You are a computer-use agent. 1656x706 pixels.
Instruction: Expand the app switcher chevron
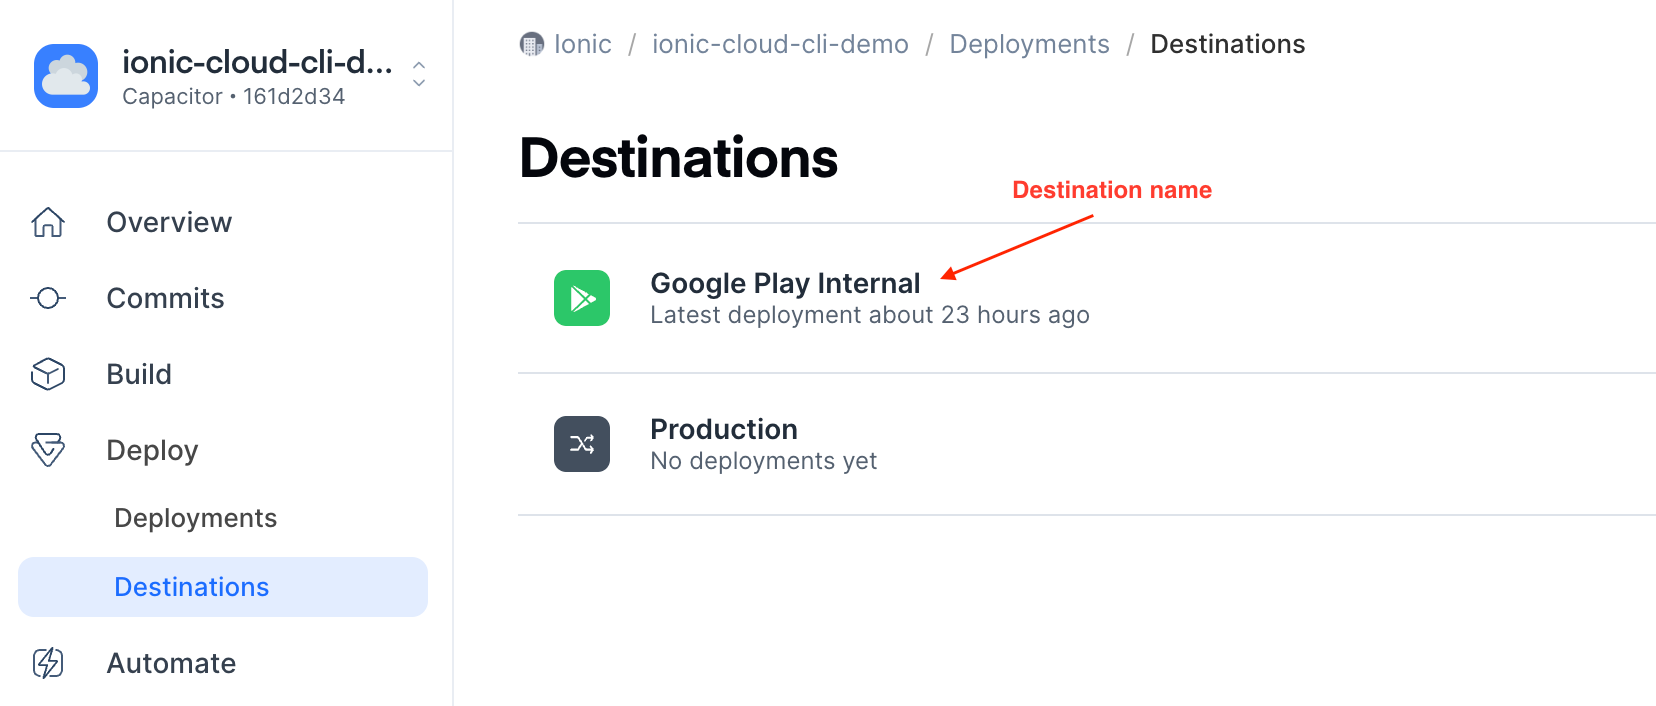pos(419,74)
